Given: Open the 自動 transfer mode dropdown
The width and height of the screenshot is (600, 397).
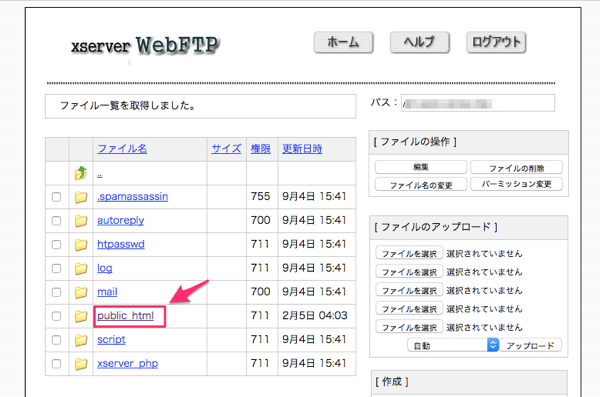Looking at the screenshot, I should tap(453, 345).
